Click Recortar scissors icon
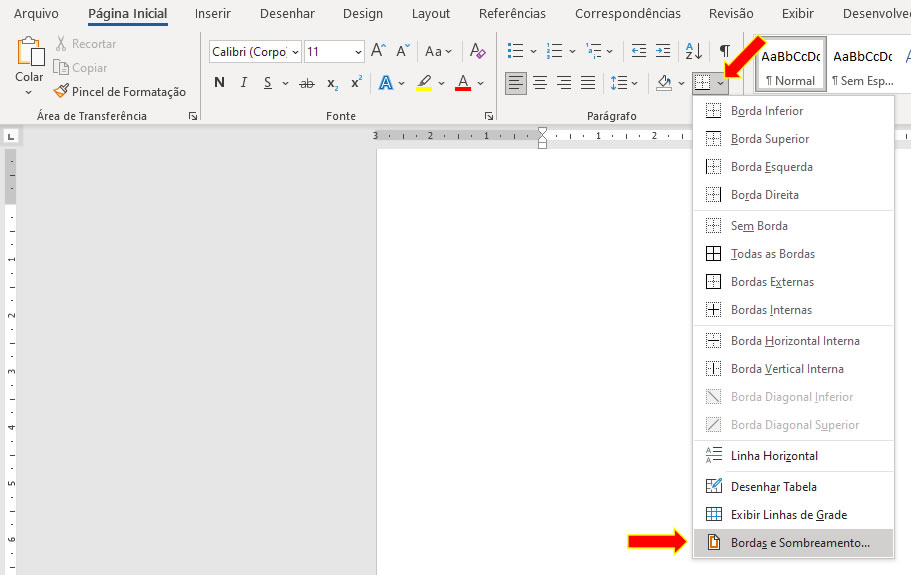Screen dimensions: 911x575 point(61,44)
